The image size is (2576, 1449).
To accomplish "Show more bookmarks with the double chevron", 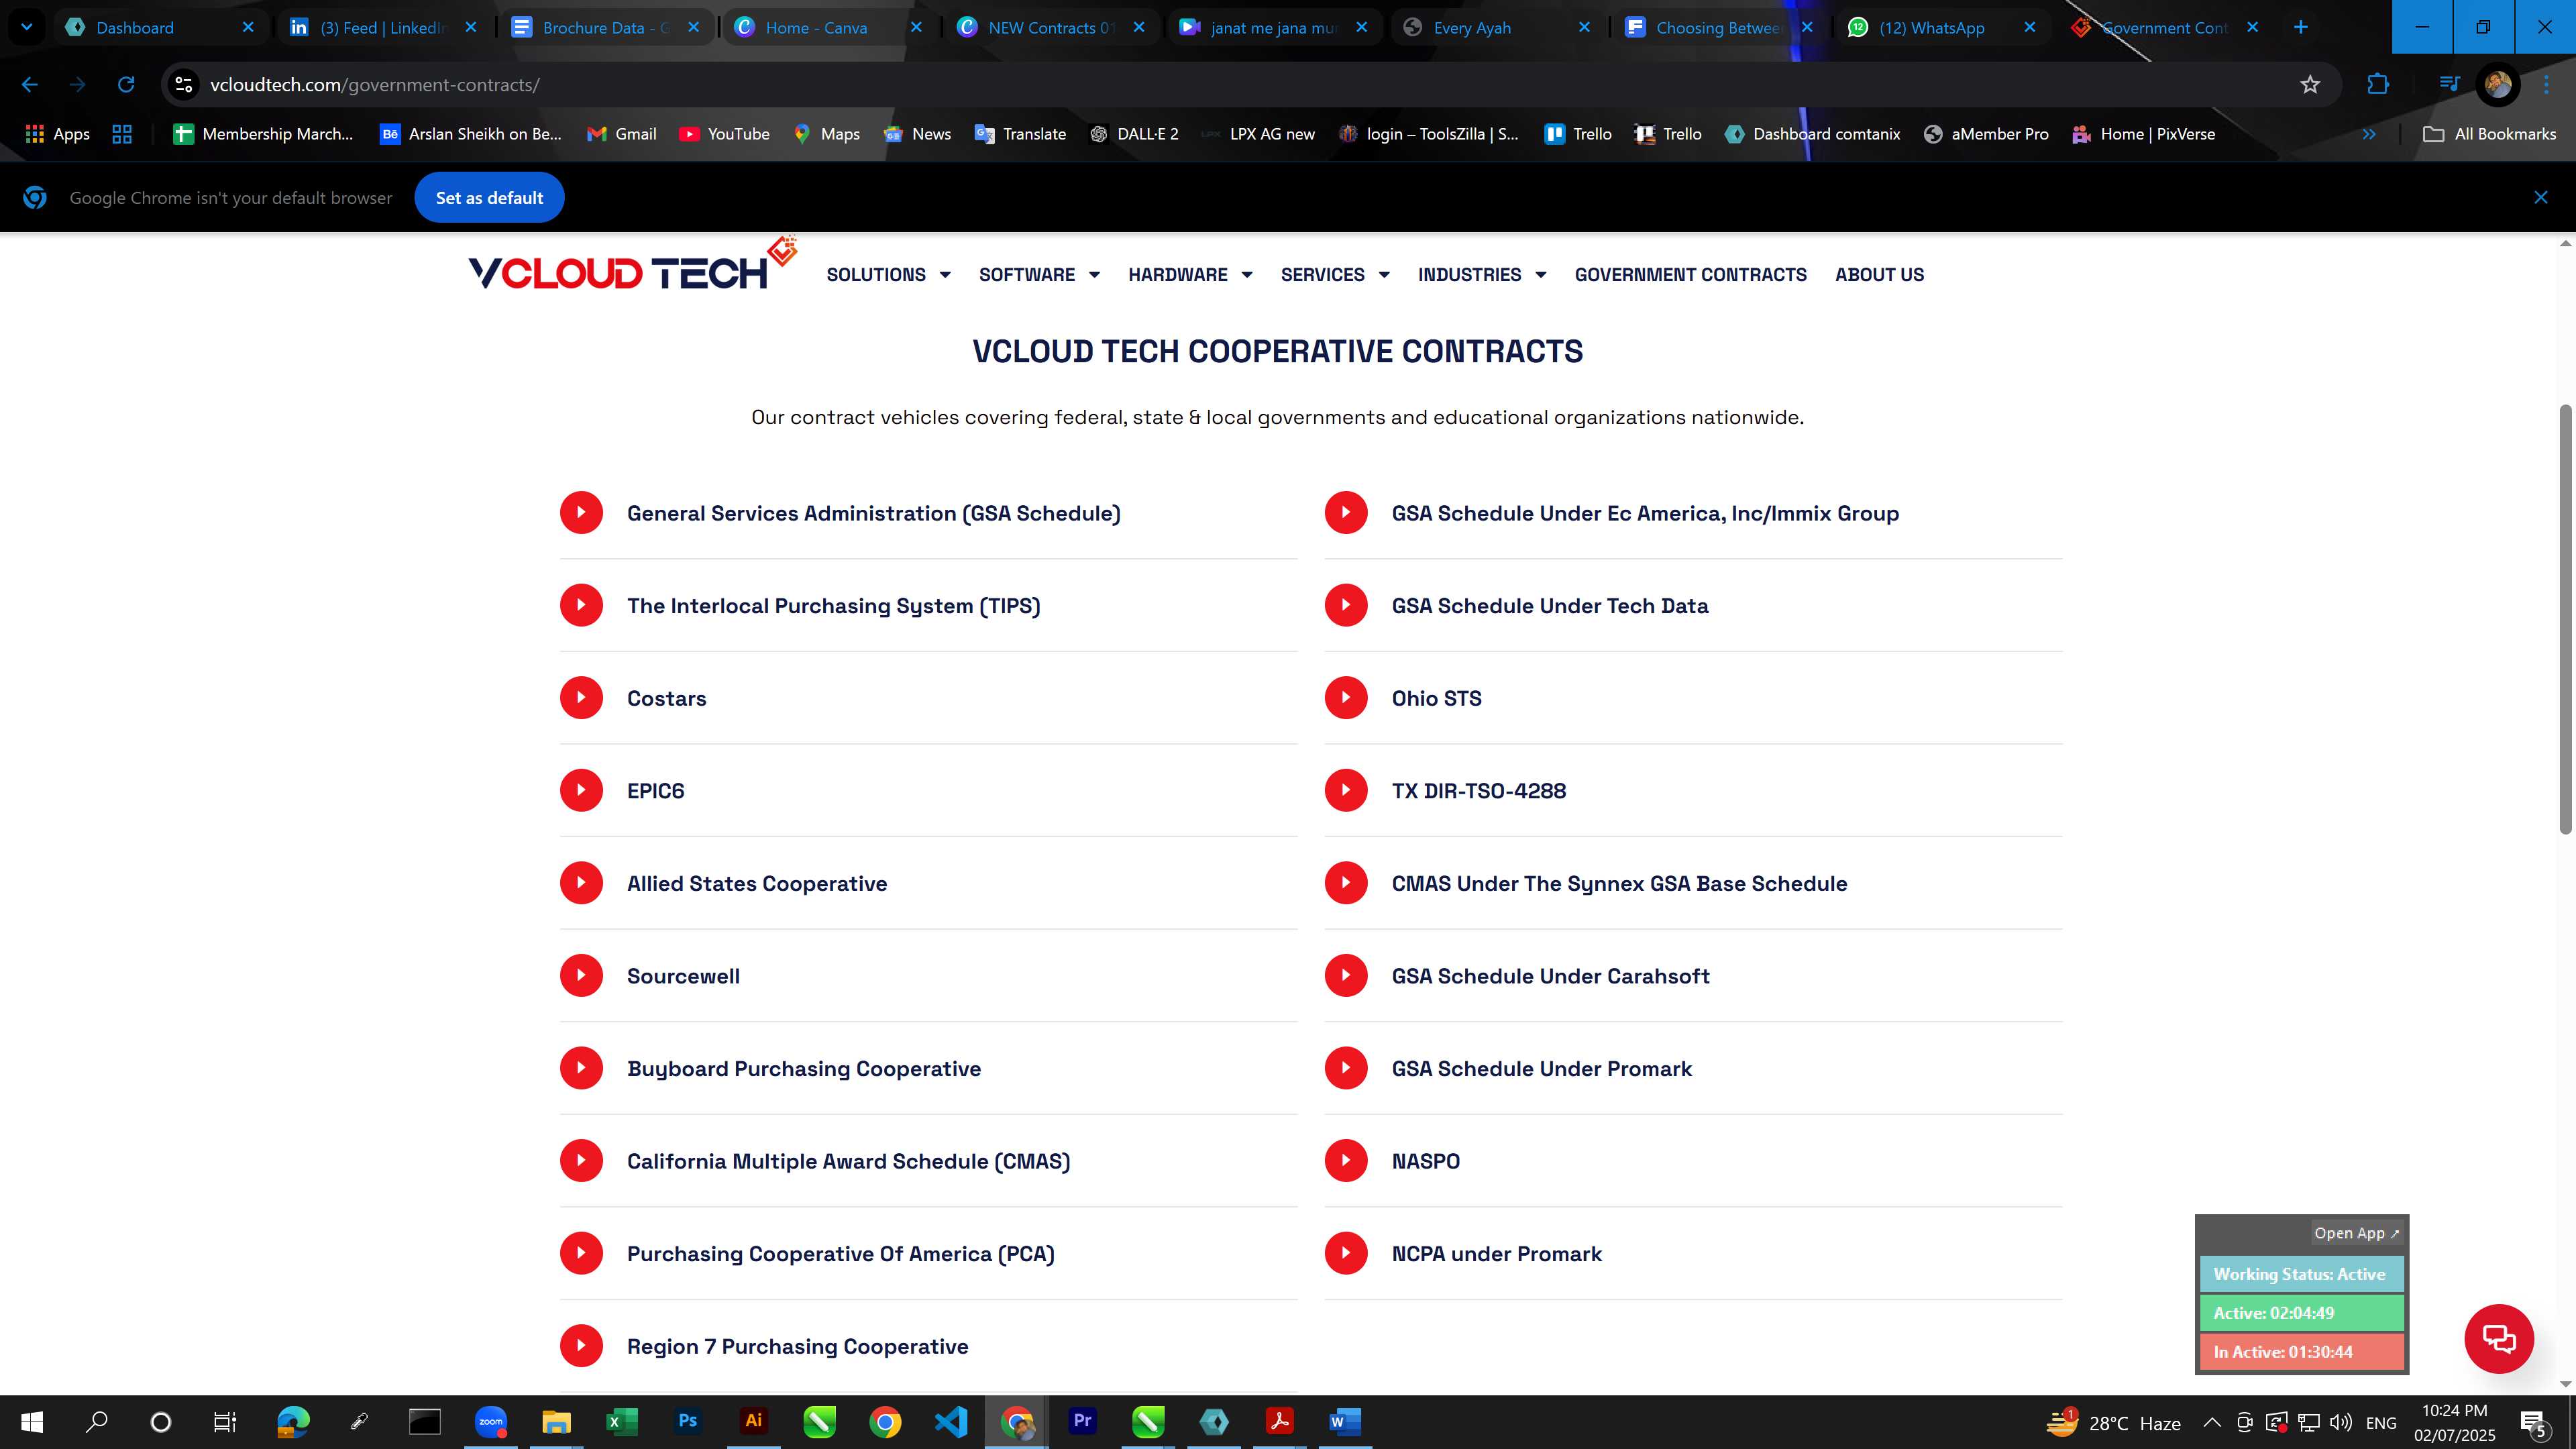I will click(2369, 134).
